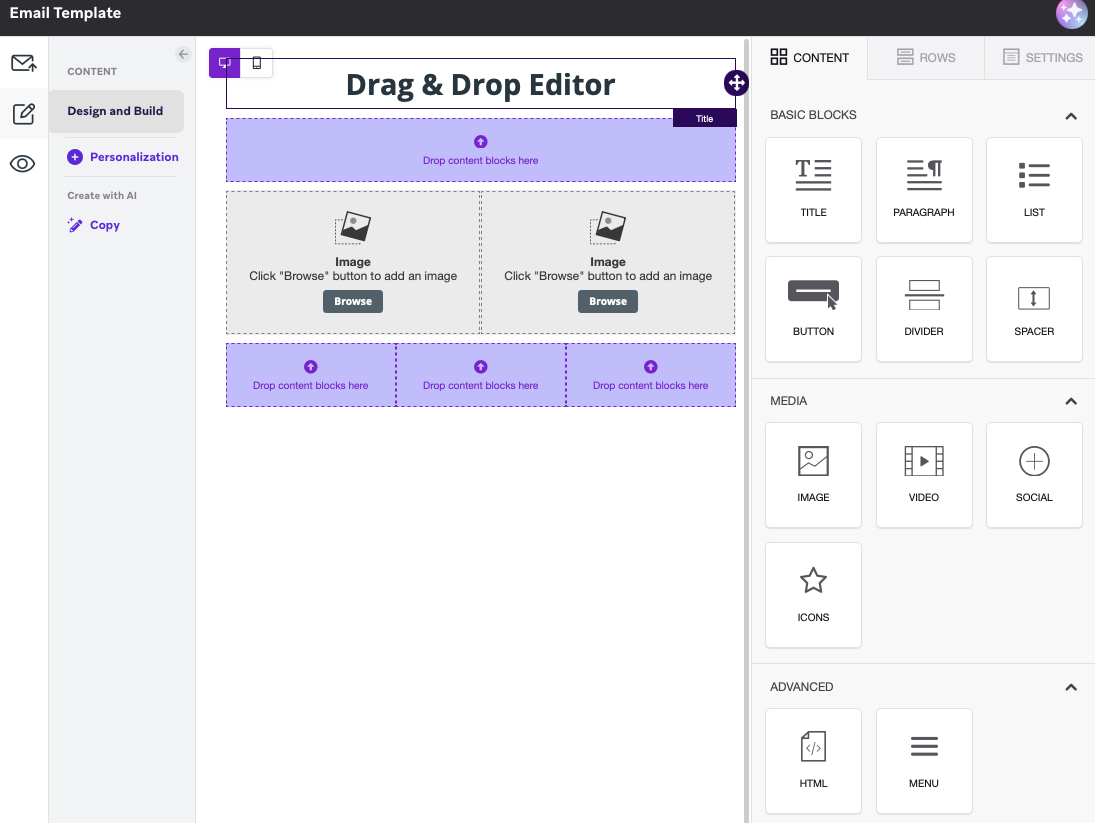Click Browse in the left image block
Screen dimensions: 1095x823
(353, 302)
